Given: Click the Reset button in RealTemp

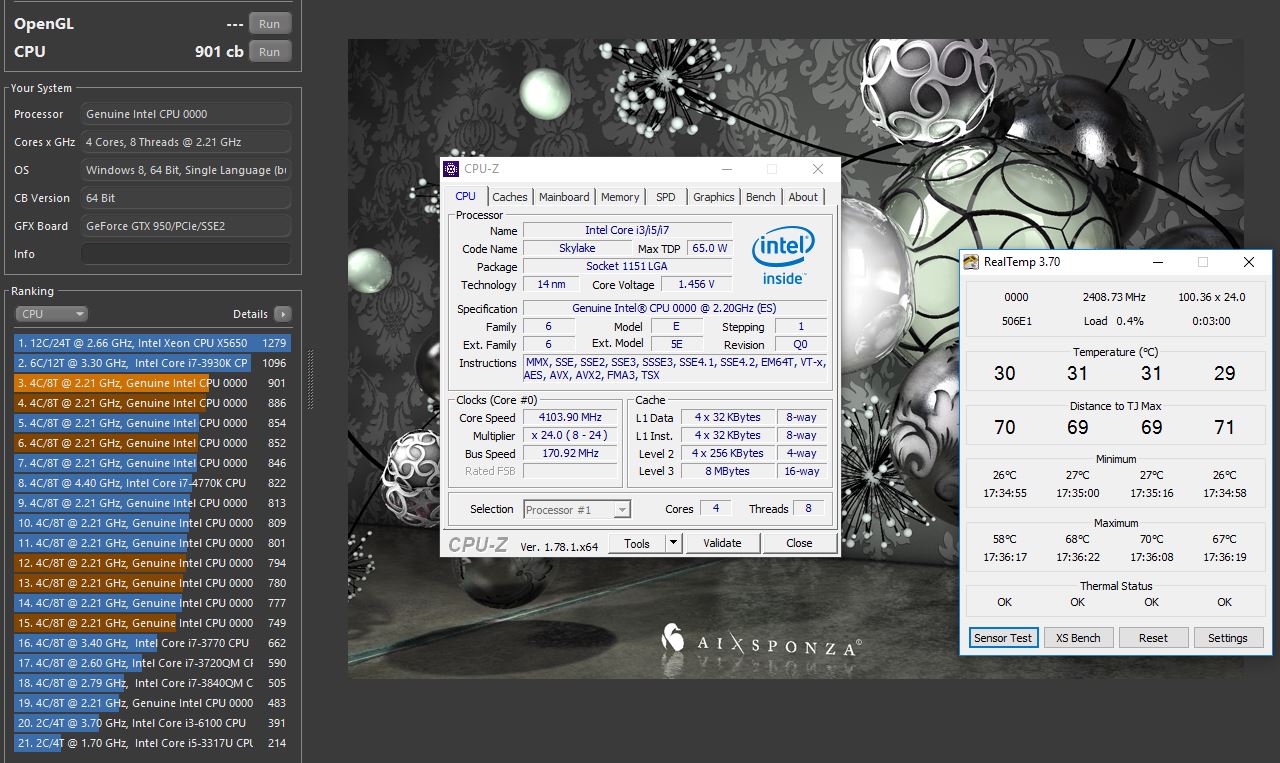Looking at the screenshot, I should click(x=1153, y=638).
